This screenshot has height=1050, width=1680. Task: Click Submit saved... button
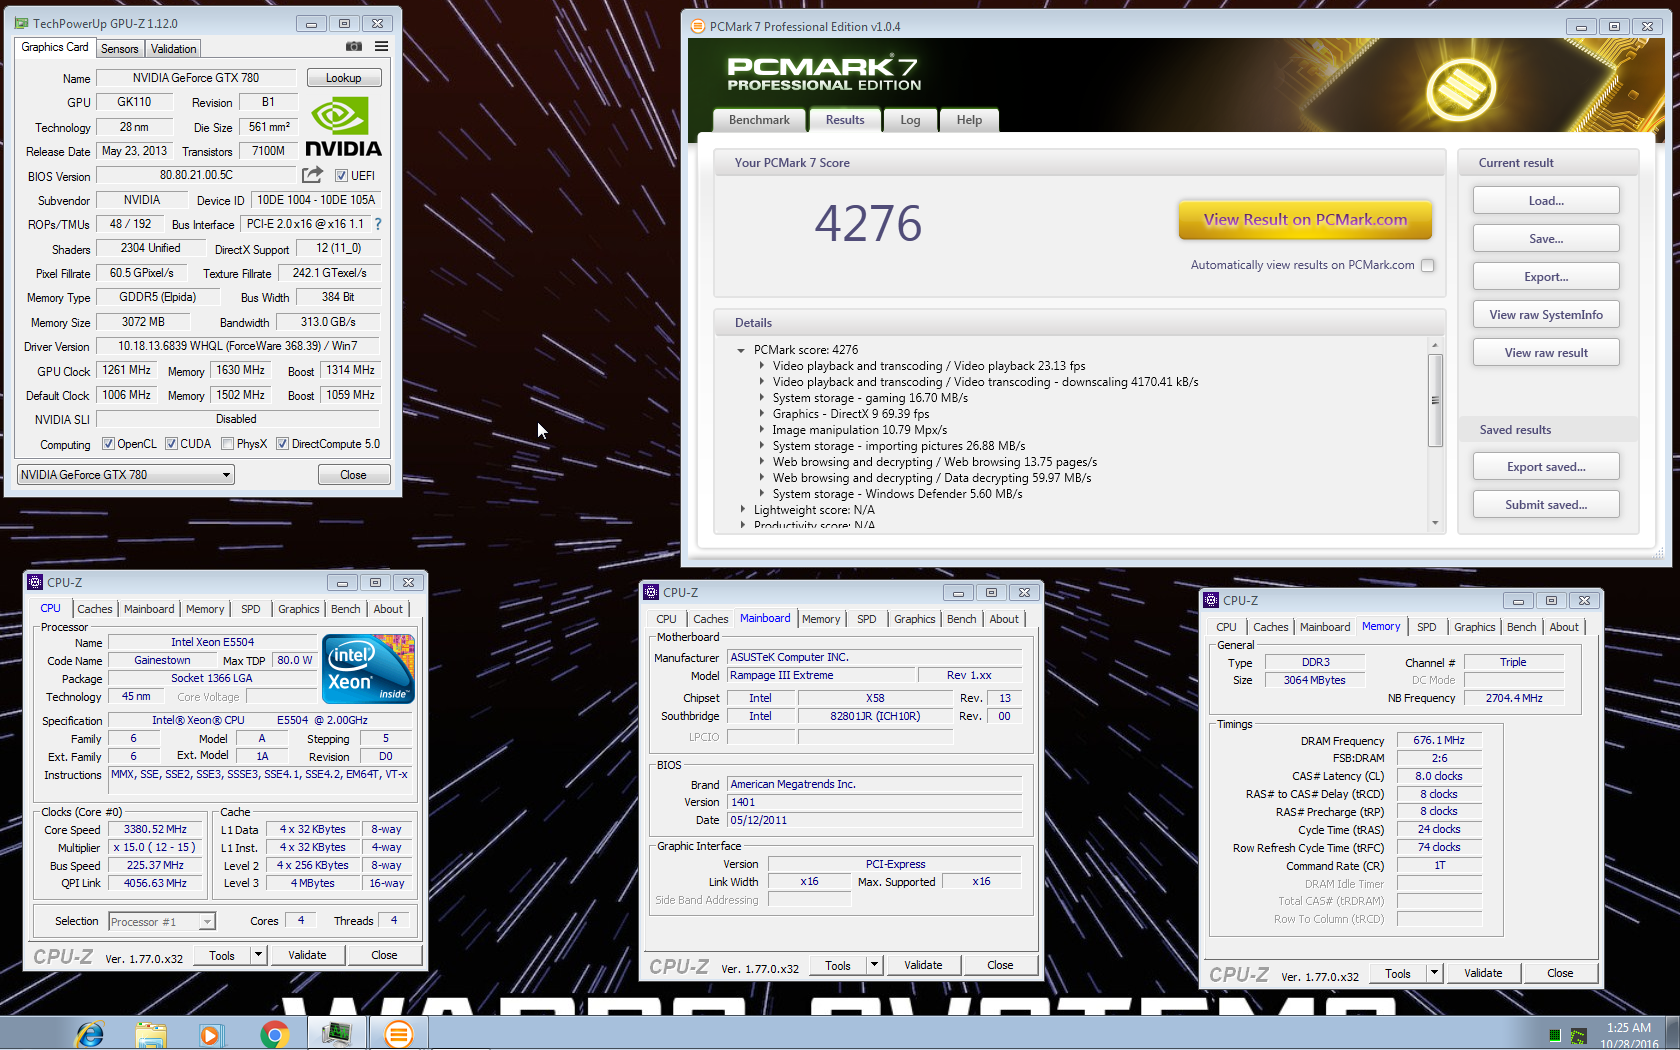[x=1546, y=505]
